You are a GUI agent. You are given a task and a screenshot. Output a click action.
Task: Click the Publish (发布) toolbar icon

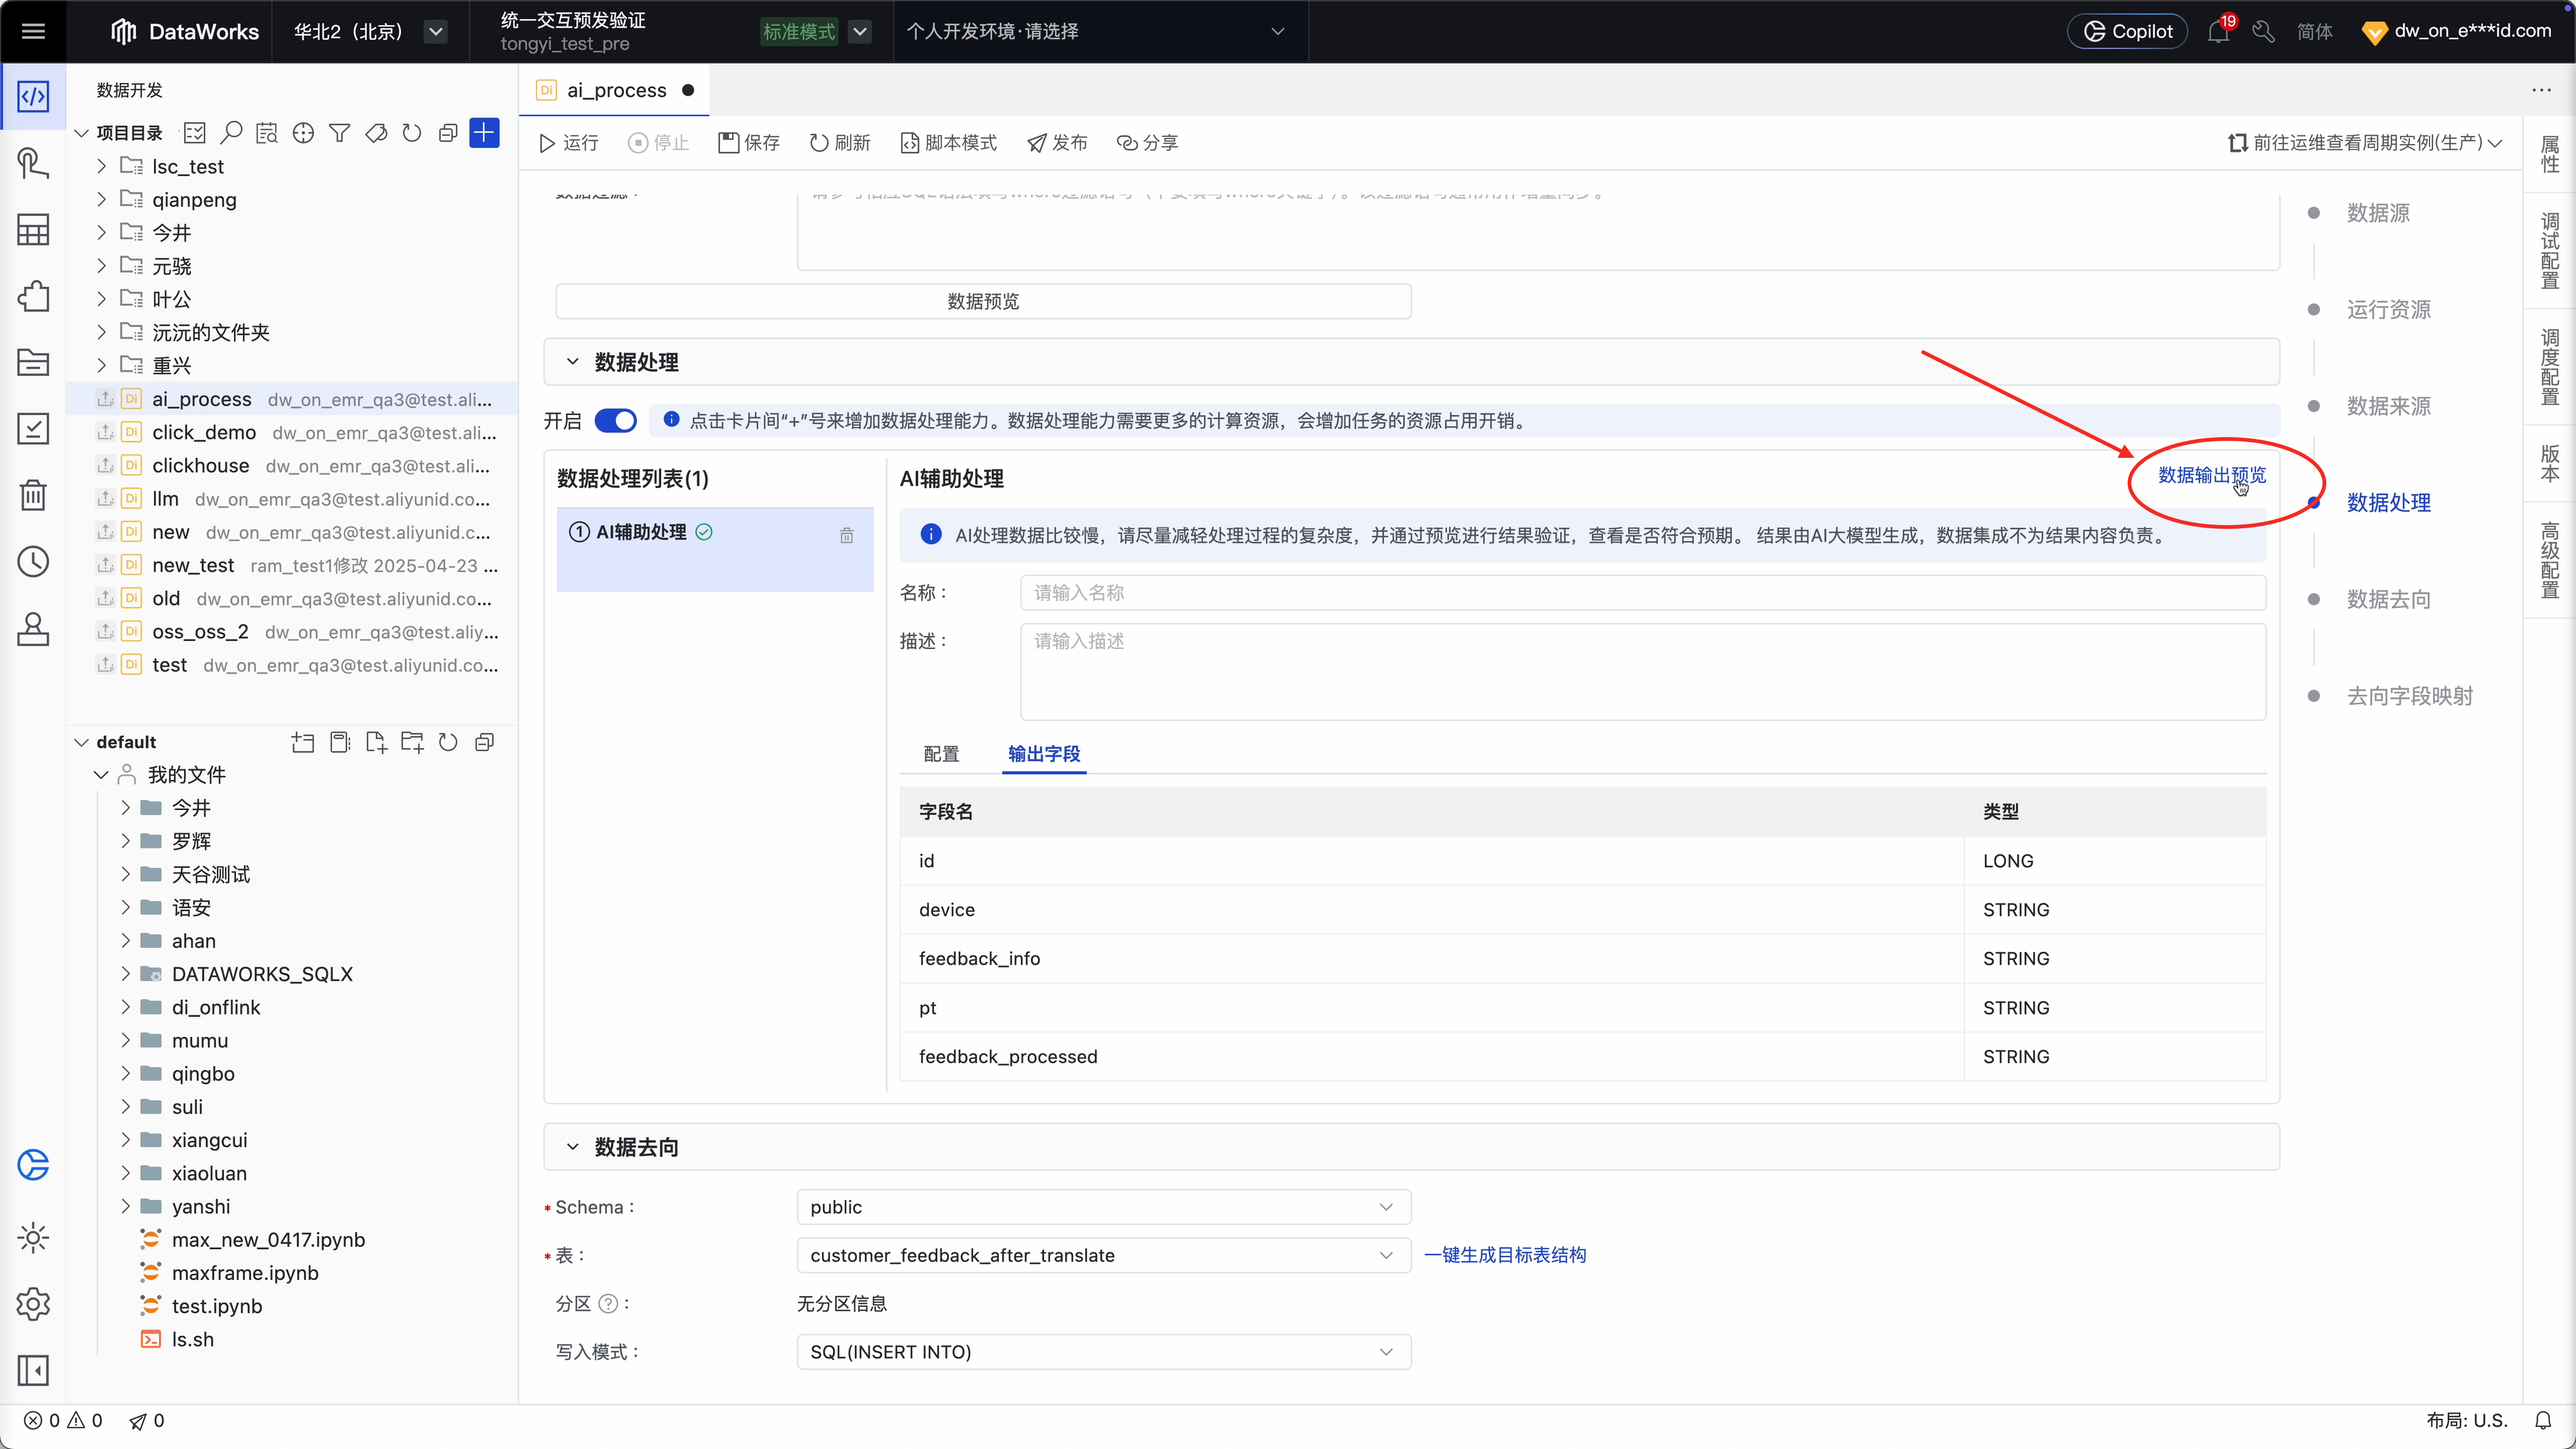[1037, 143]
